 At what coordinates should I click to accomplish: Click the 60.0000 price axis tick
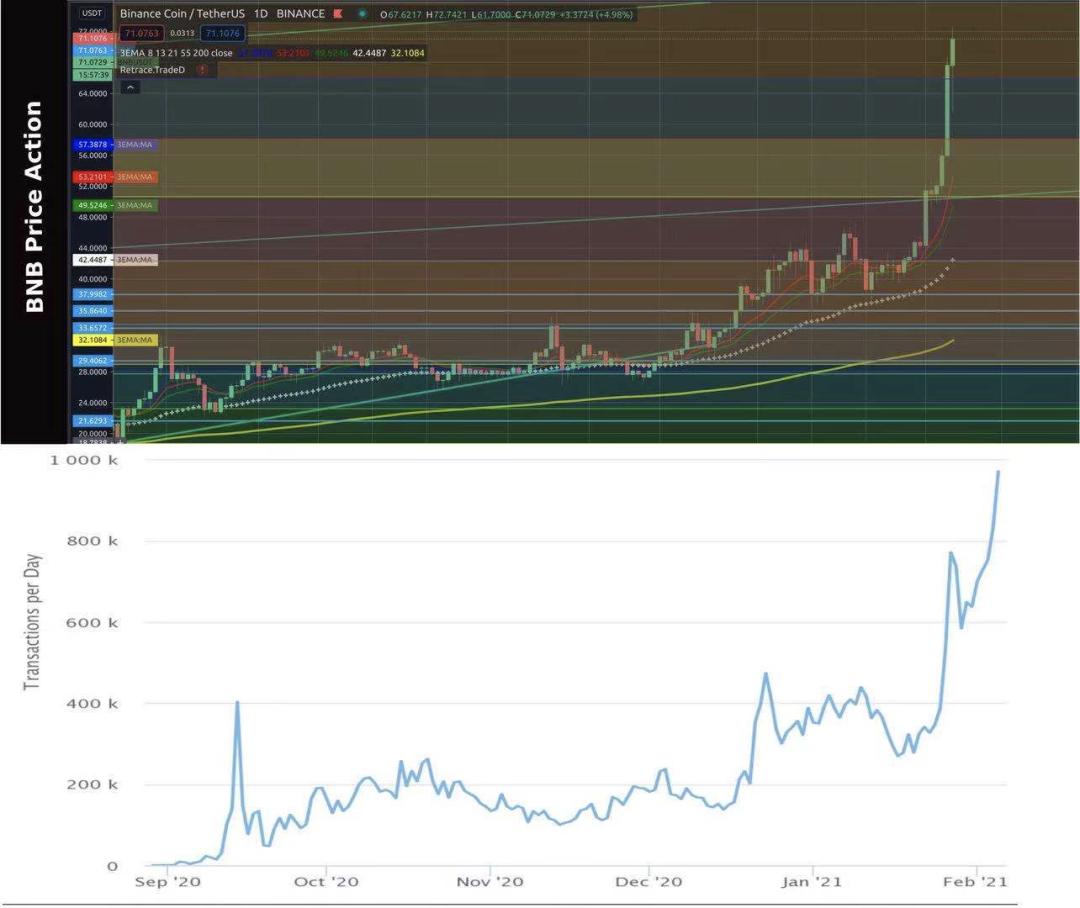93,125
